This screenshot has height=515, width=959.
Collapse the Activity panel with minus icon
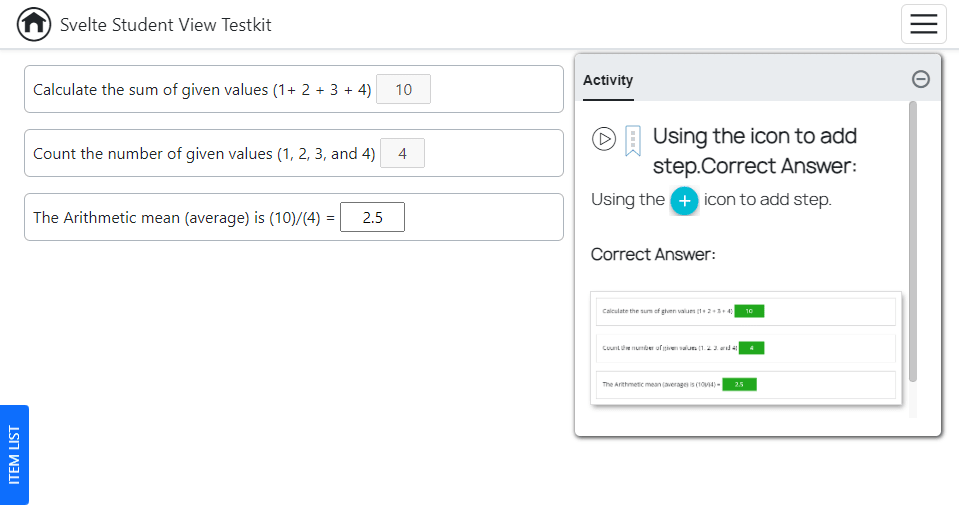[x=921, y=80]
